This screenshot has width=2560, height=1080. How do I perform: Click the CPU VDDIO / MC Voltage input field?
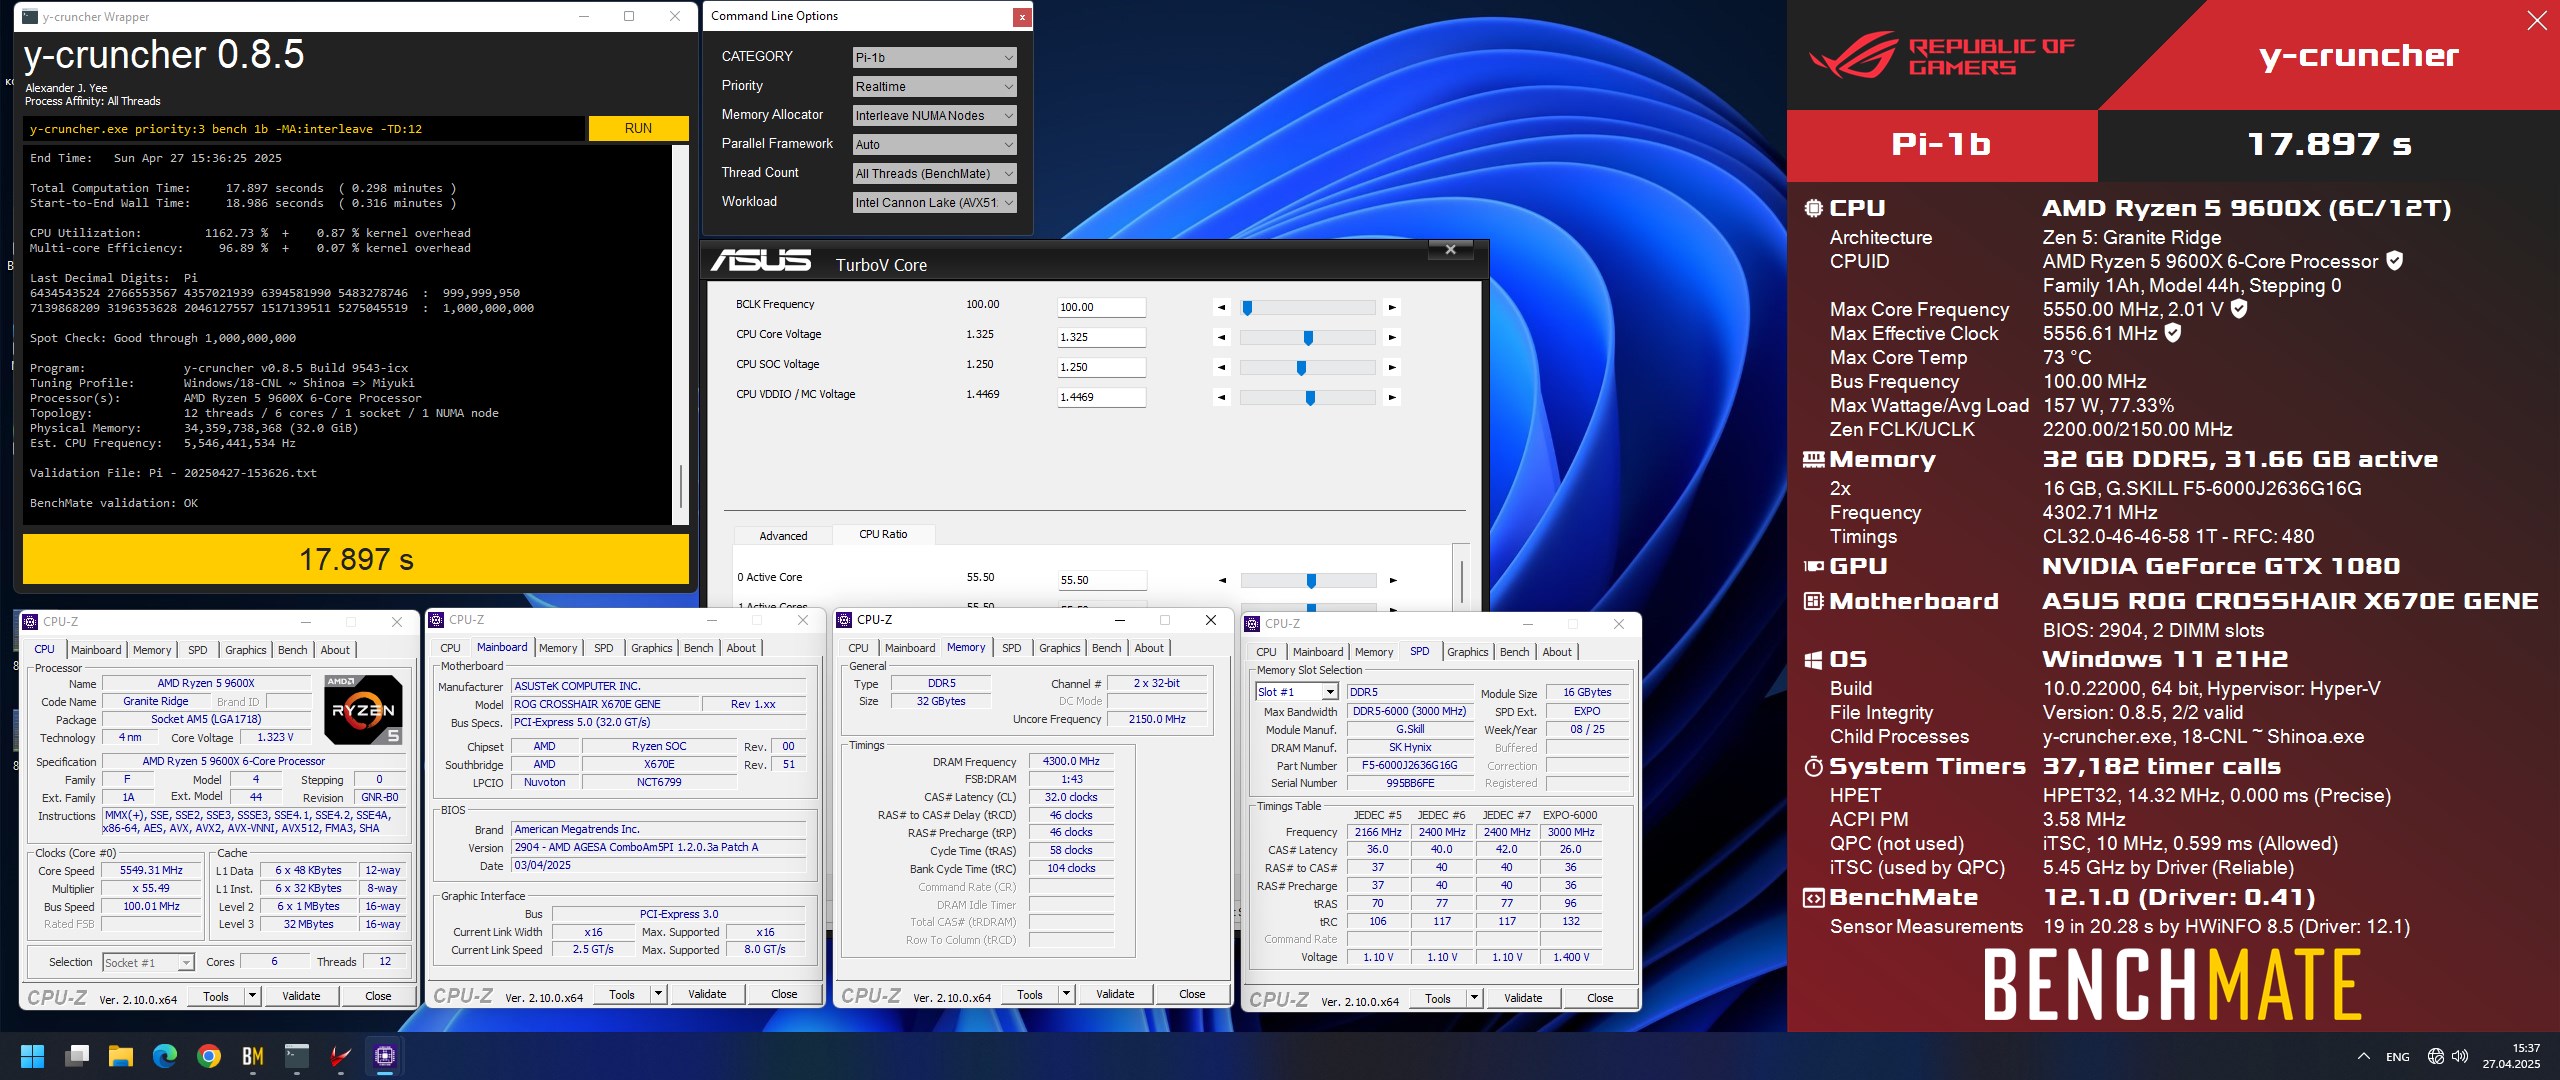(x=1101, y=398)
